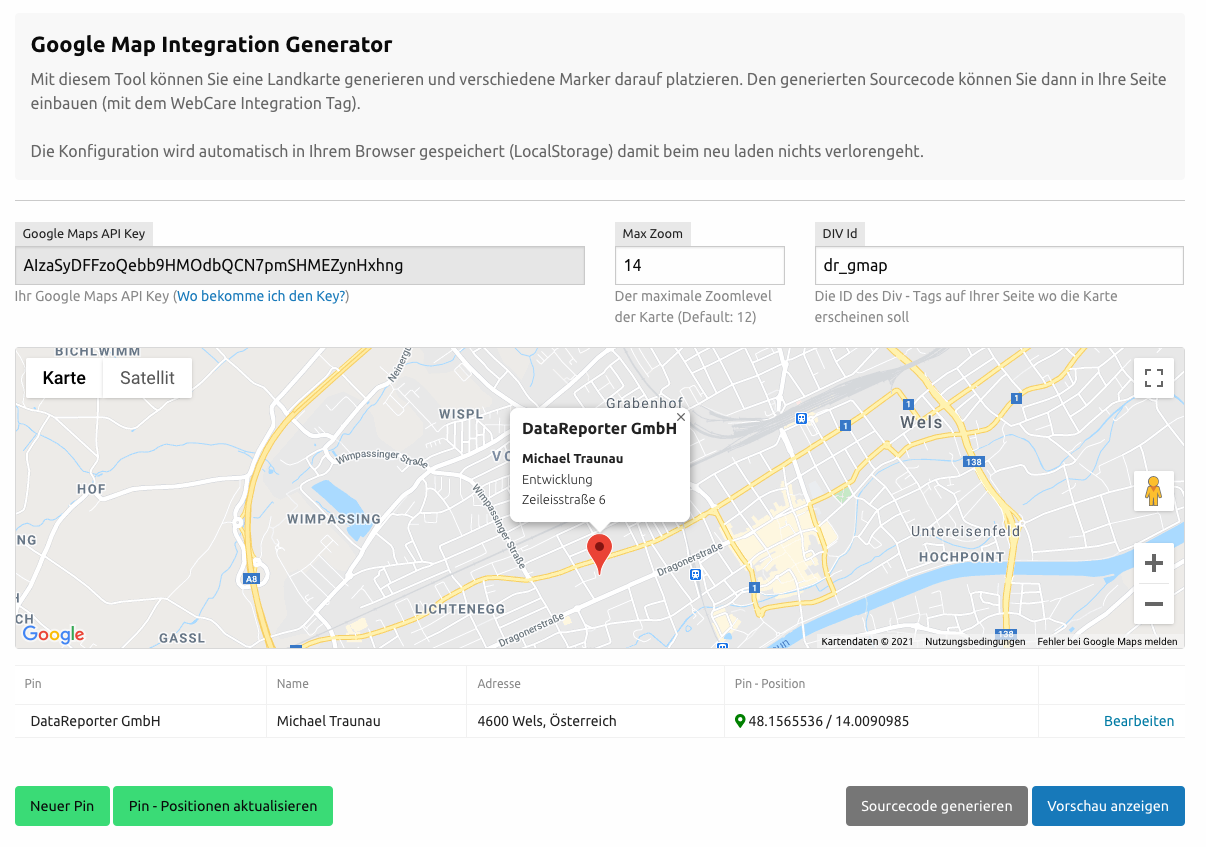The image size is (1206, 847).
Task: Select the Max Zoom input field
Action: 699,265
